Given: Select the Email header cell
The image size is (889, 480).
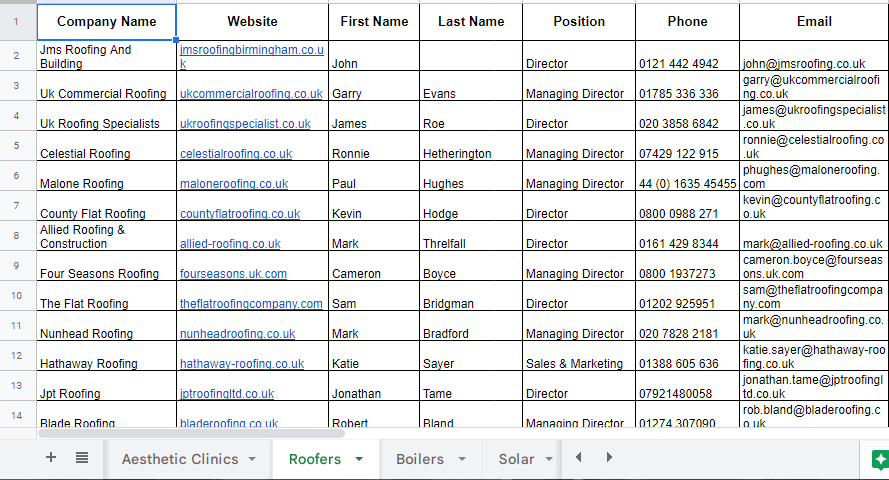Looking at the screenshot, I should pos(814,22).
